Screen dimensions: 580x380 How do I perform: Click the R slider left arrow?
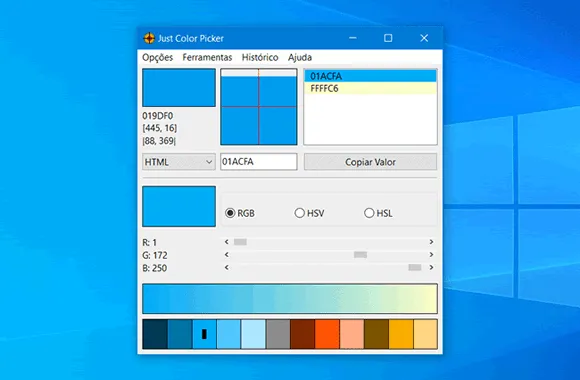[227, 242]
